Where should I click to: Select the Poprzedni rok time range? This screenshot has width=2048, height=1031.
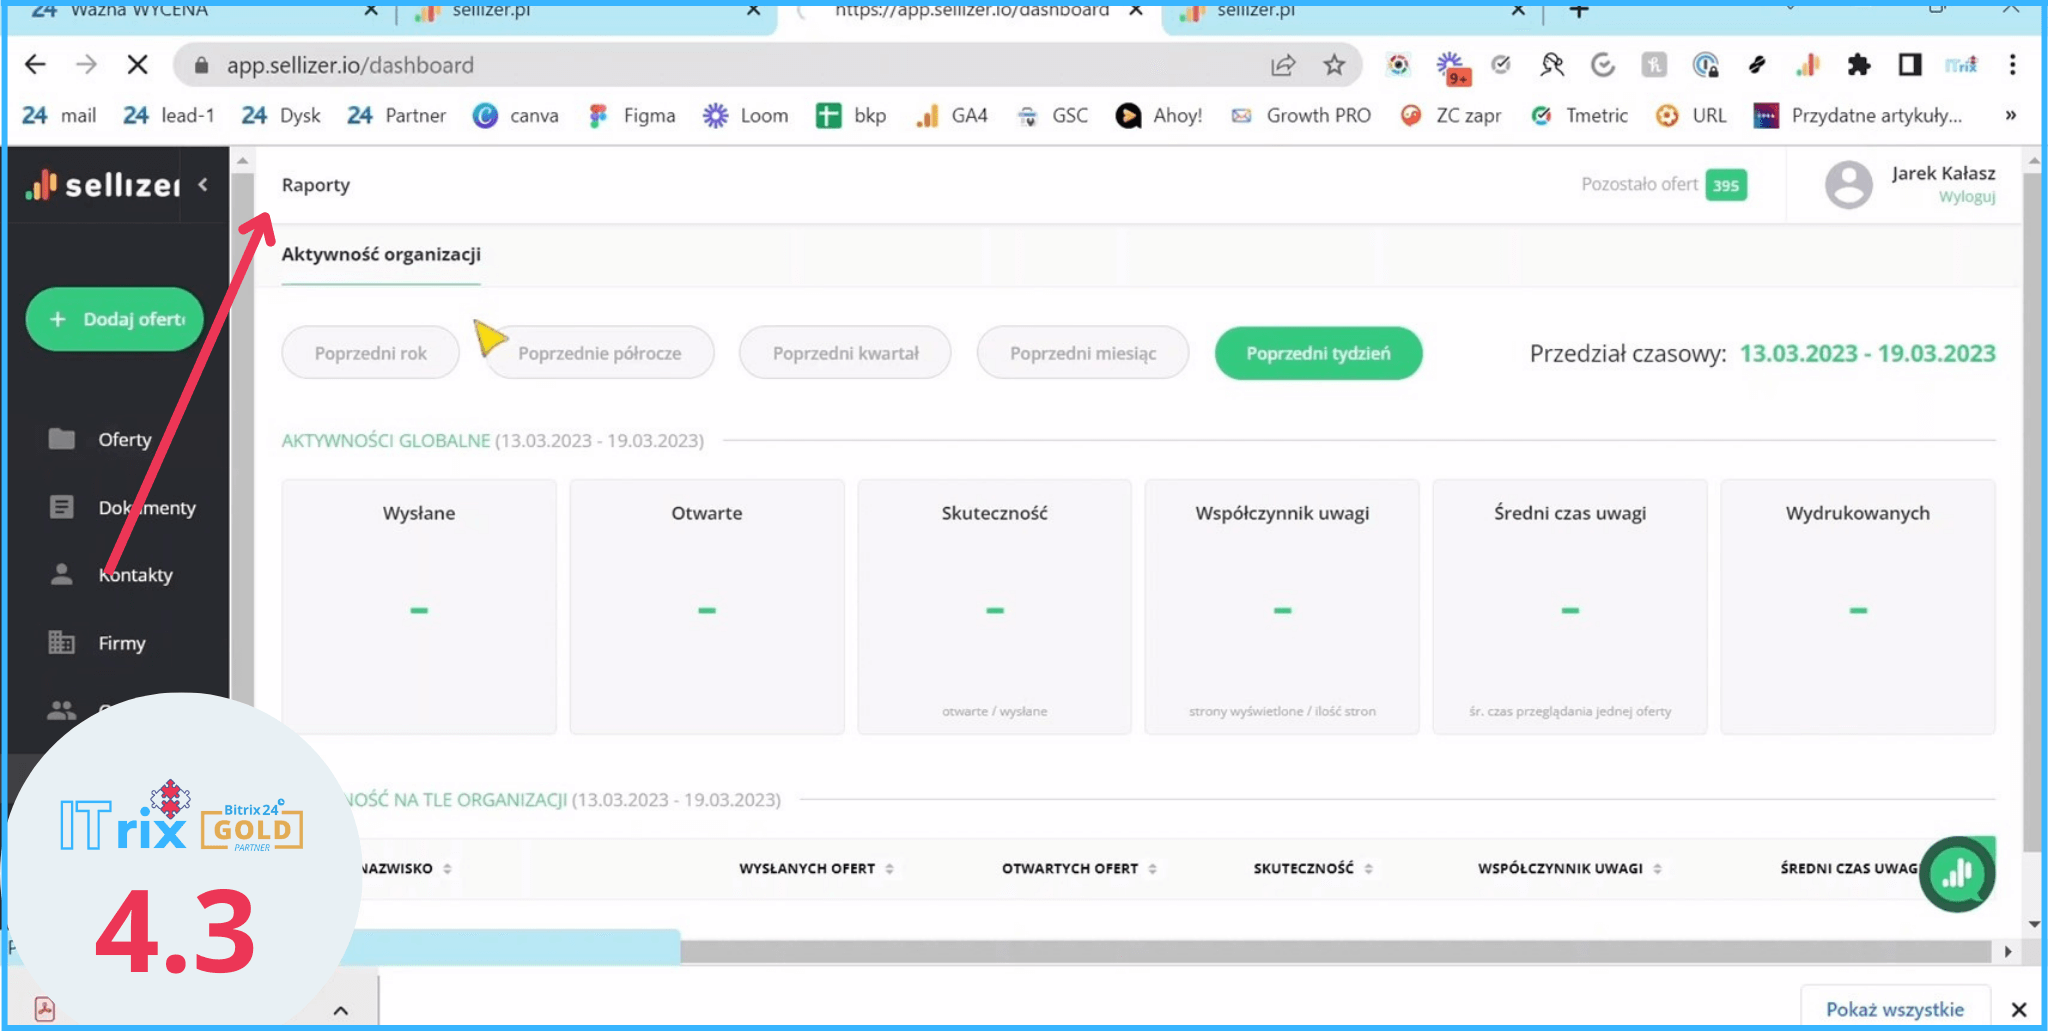[370, 353]
